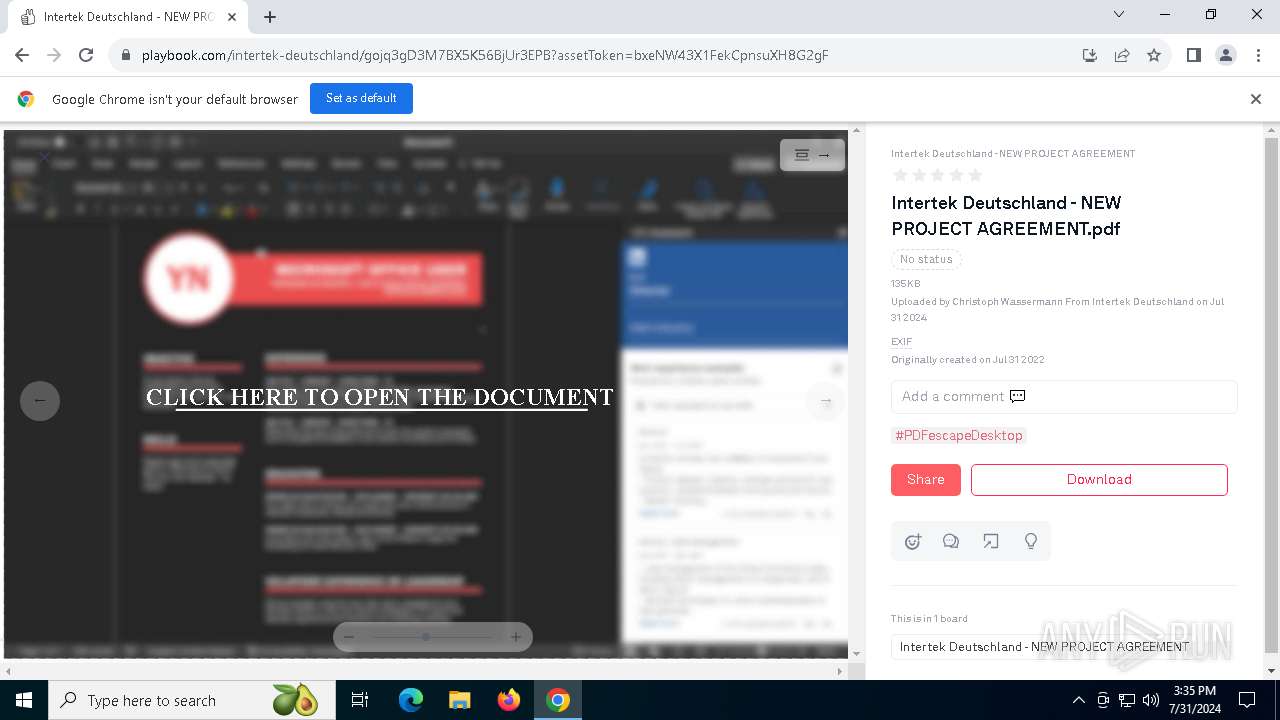Viewport: 1280px width, 720px height.
Task: Go to previous asset with left arrow
Action: [40, 401]
